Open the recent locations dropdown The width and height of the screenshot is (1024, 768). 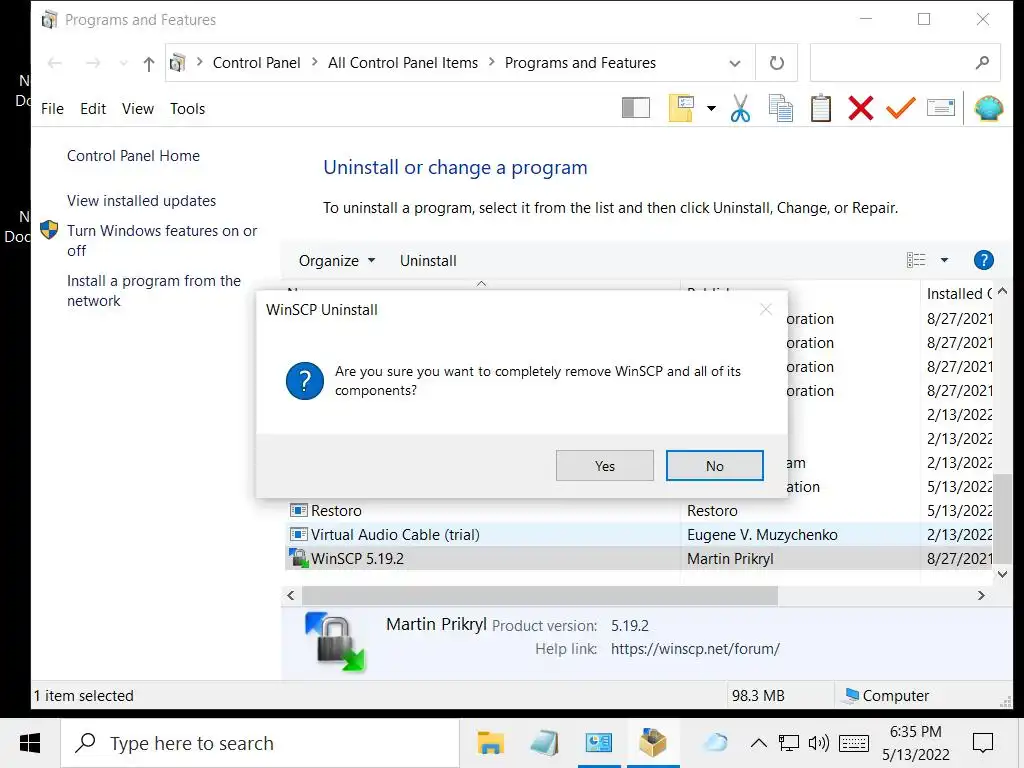(x=123, y=63)
